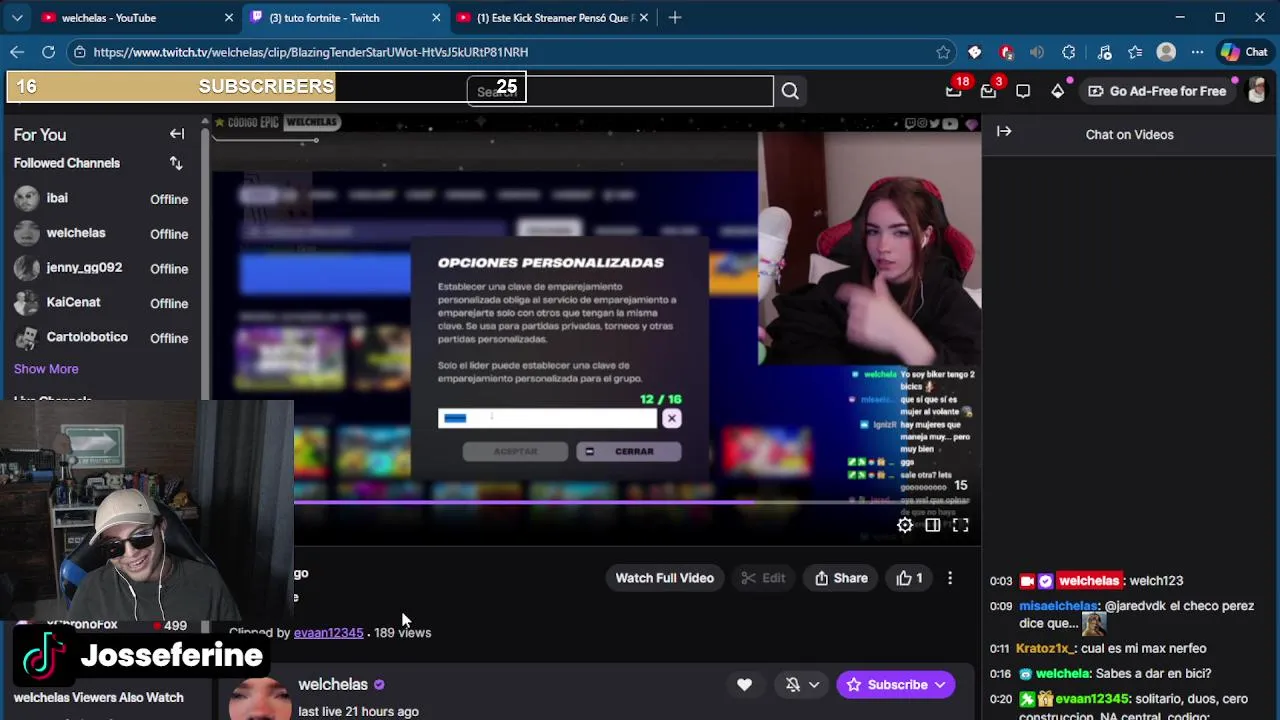Screen dimensions: 1280x720
Task: Click the Watch Full Video button
Action: 664,578
